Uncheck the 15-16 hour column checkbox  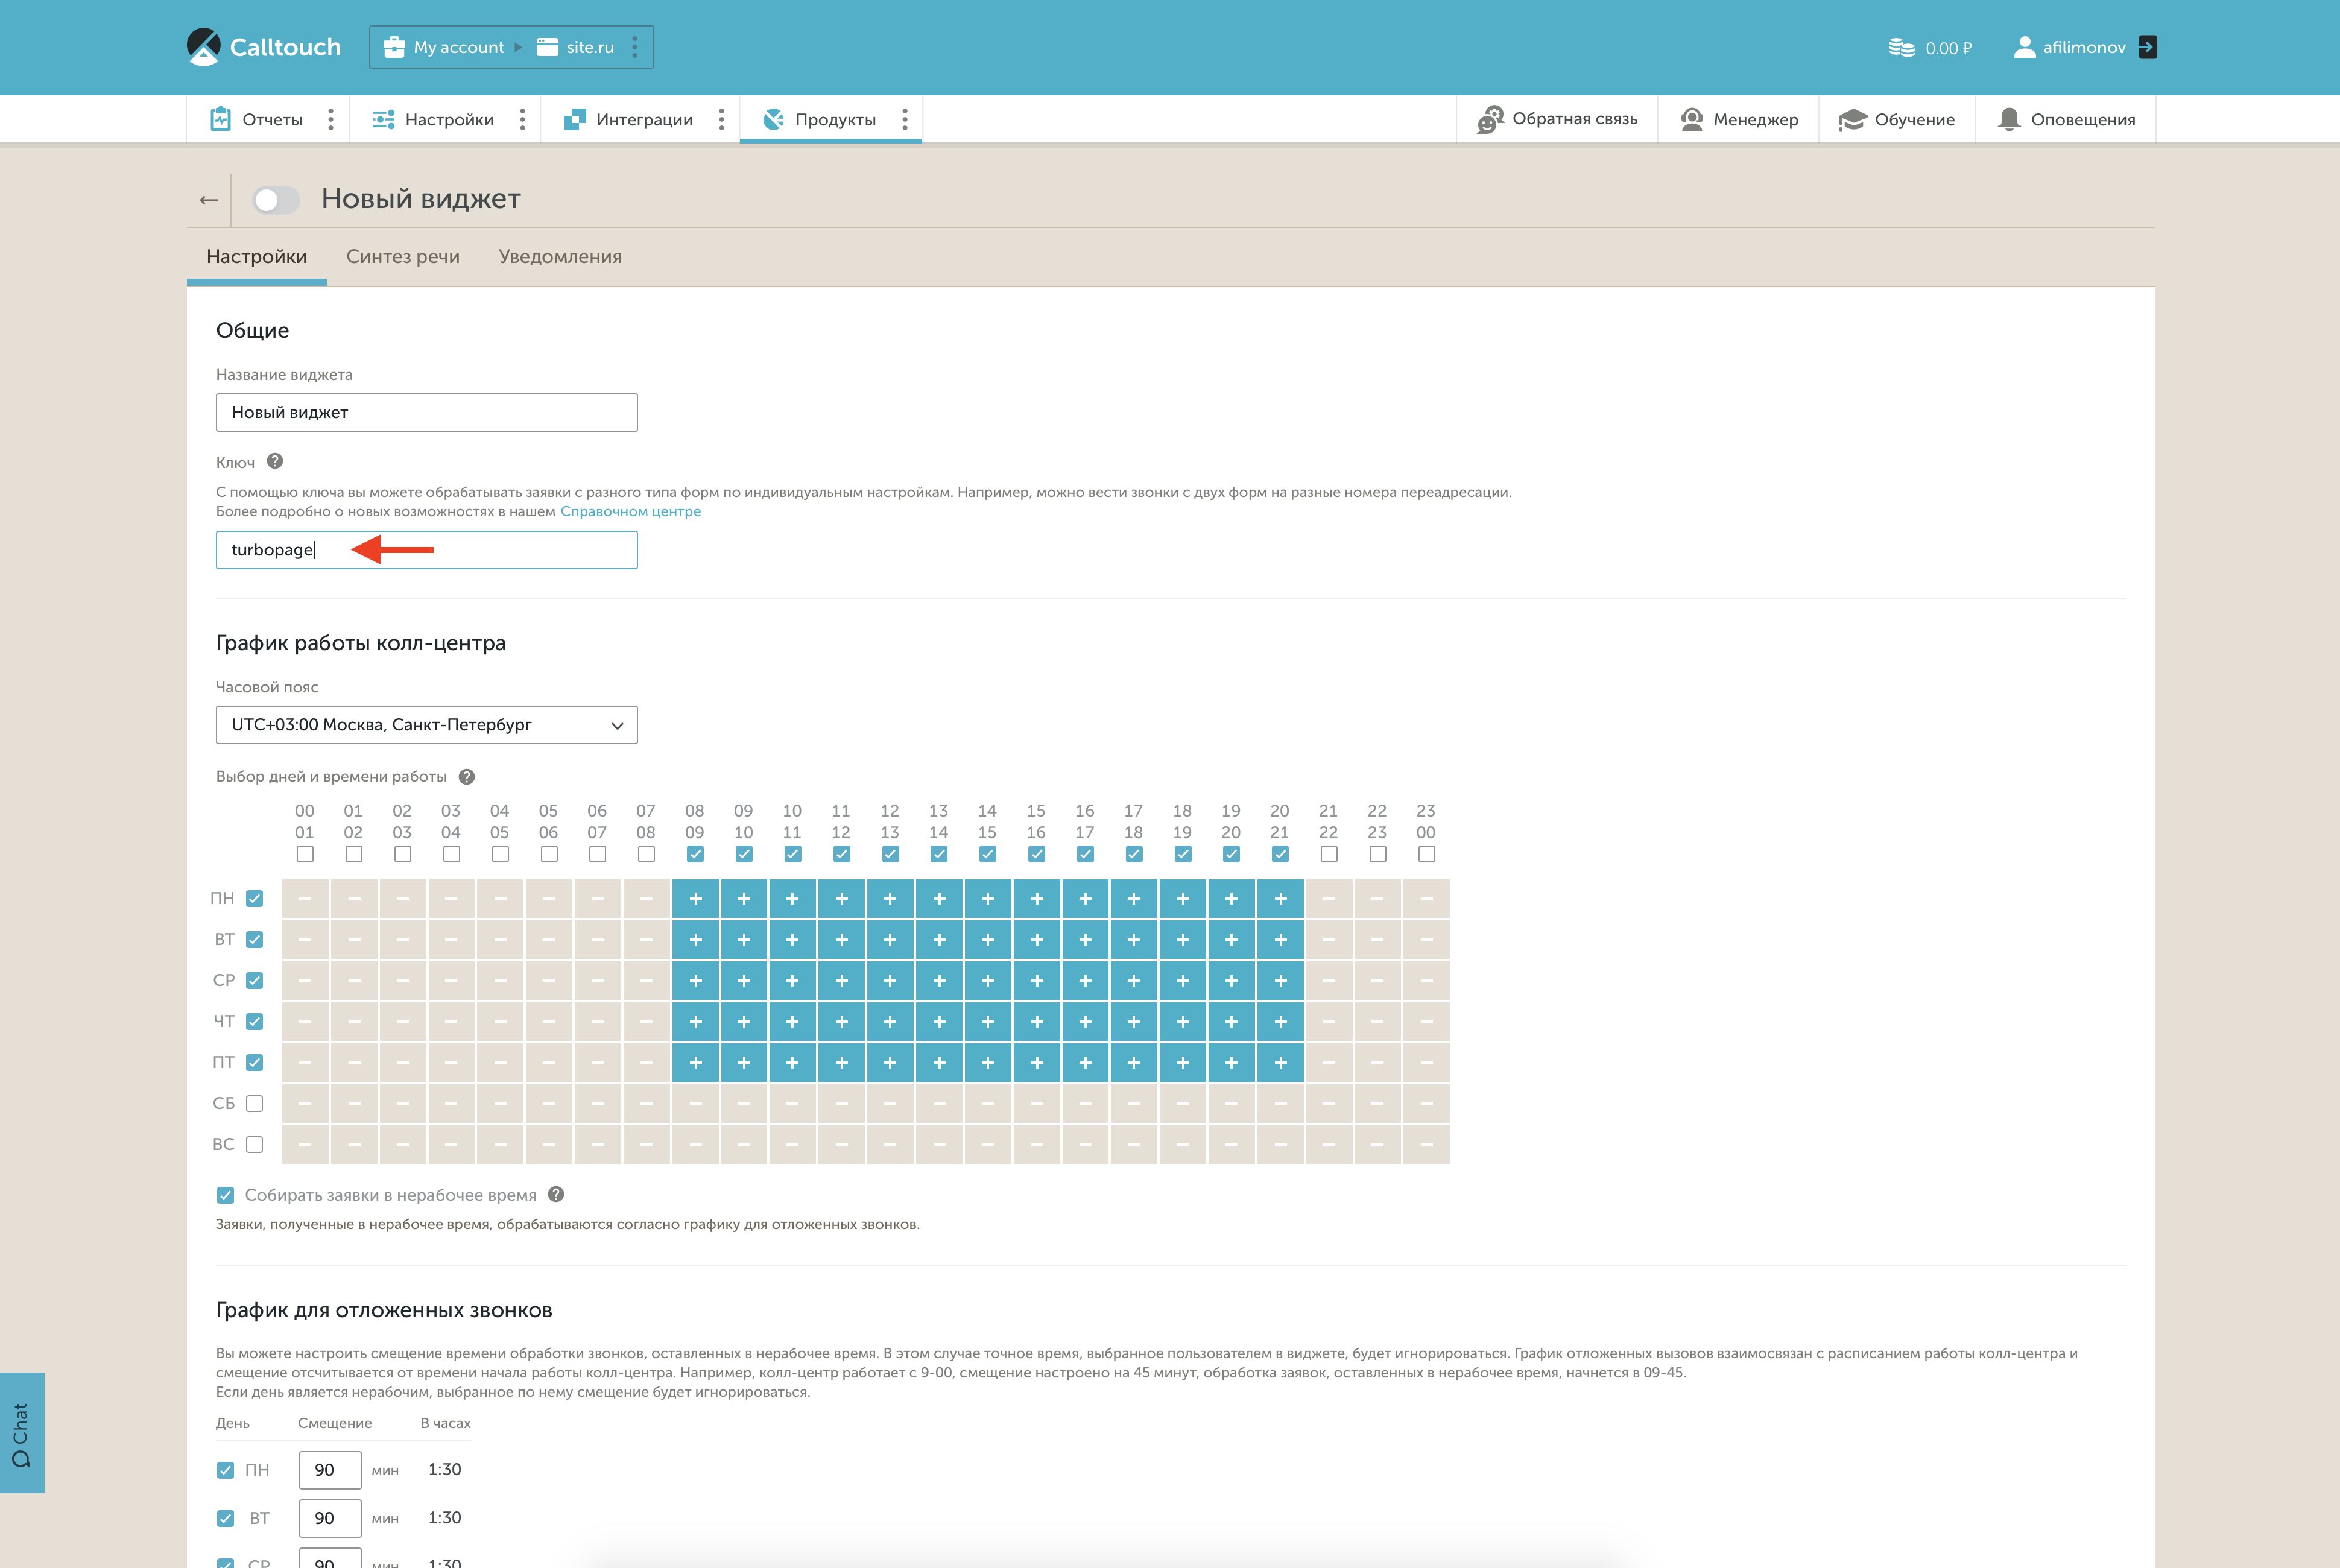(x=1037, y=854)
